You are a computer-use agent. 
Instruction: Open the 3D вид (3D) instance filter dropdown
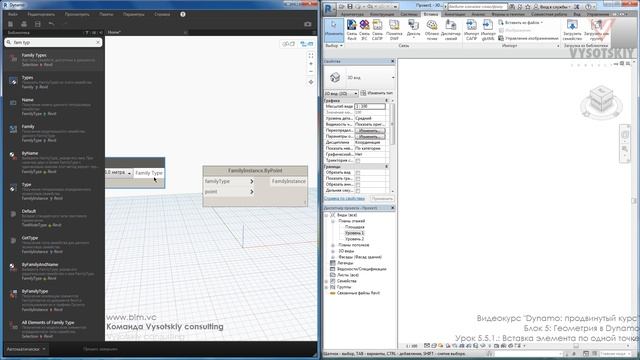(x=356, y=93)
